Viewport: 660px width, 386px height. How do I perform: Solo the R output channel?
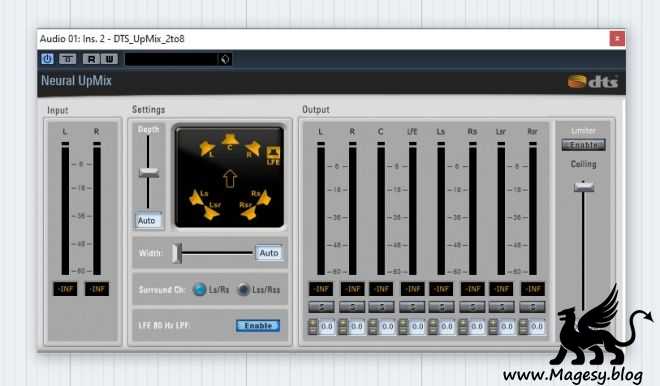click(352, 307)
